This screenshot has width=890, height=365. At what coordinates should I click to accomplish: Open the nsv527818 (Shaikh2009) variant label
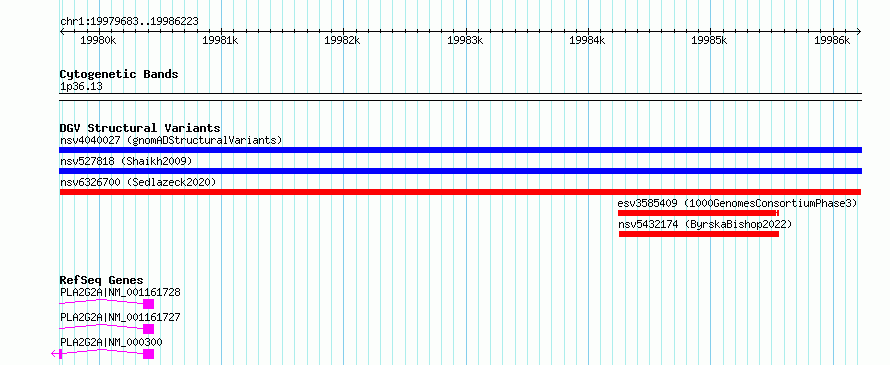tap(126, 161)
